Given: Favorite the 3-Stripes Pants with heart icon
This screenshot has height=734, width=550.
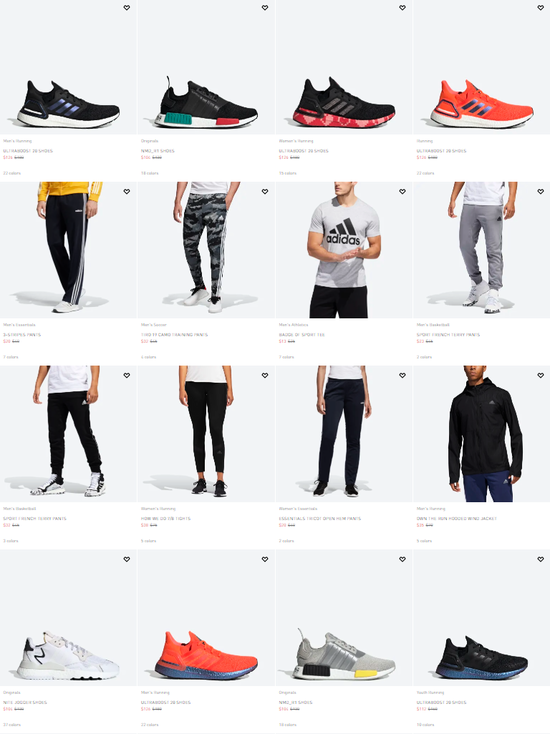Looking at the screenshot, I should [127, 191].
